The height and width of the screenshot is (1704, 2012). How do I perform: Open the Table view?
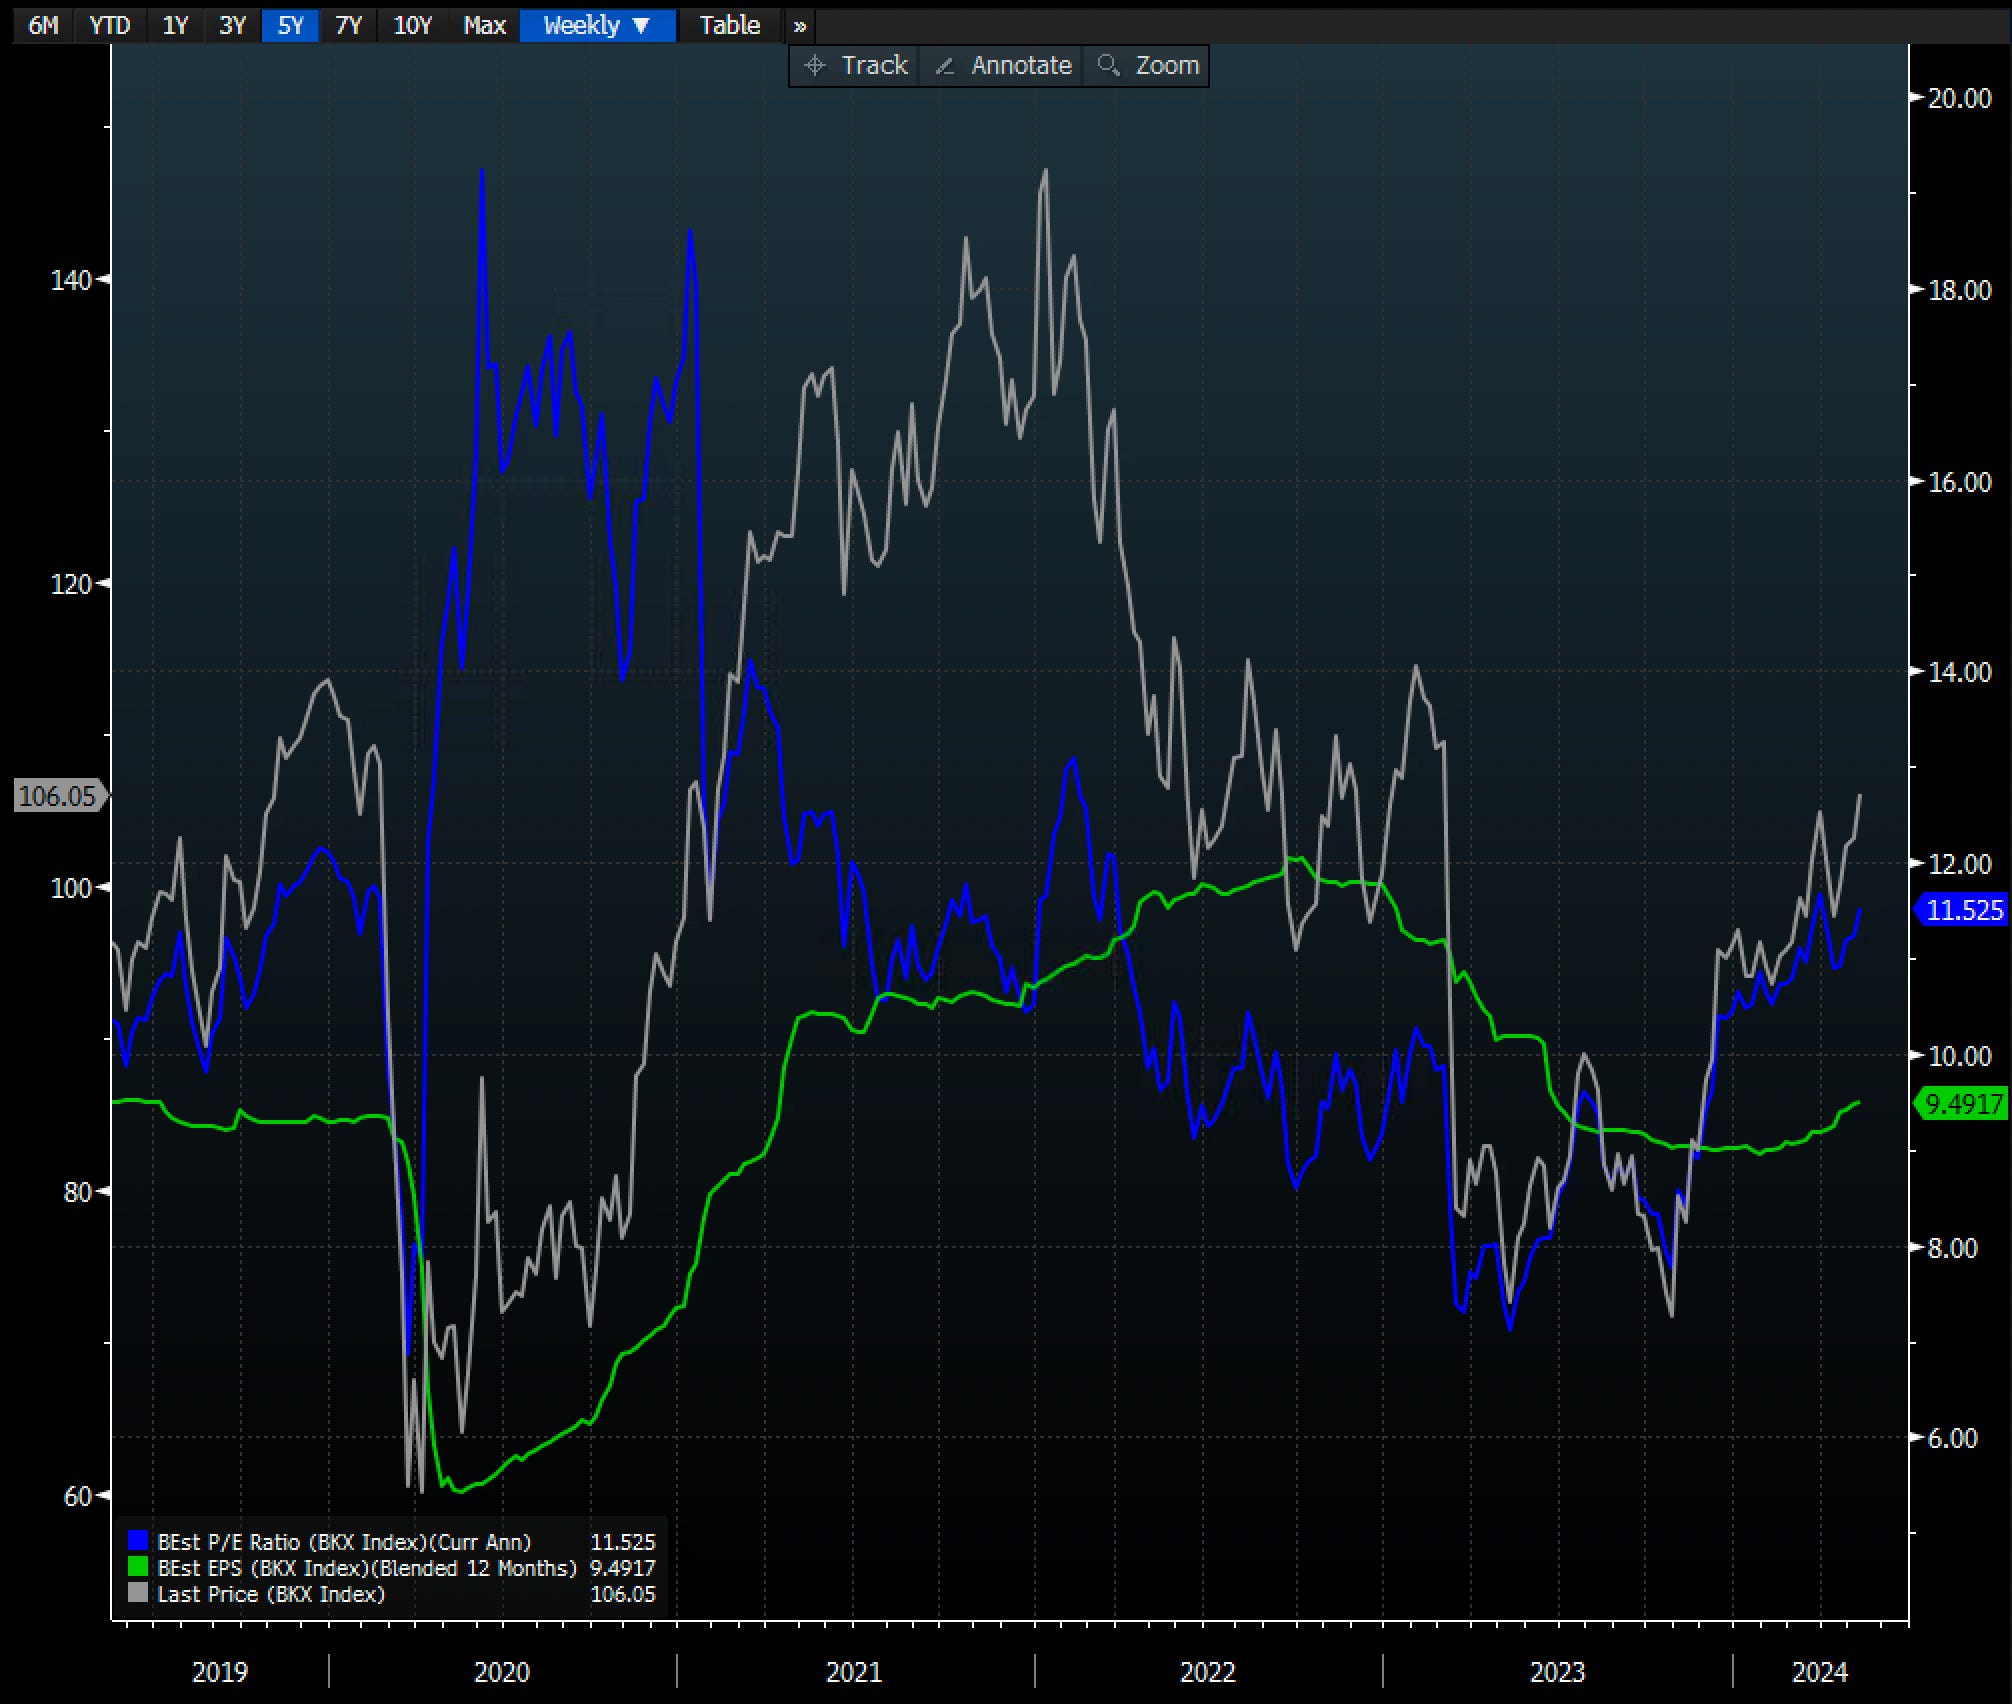pyautogui.click(x=730, y=25)
